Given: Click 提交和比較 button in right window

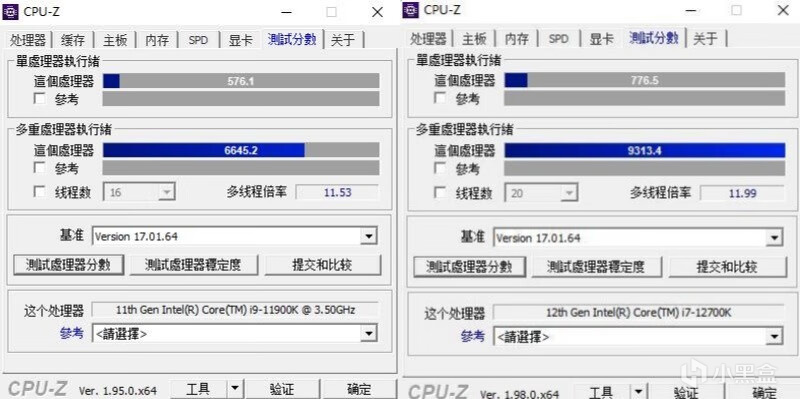Looking at the screenshot, I should [728, 267].
